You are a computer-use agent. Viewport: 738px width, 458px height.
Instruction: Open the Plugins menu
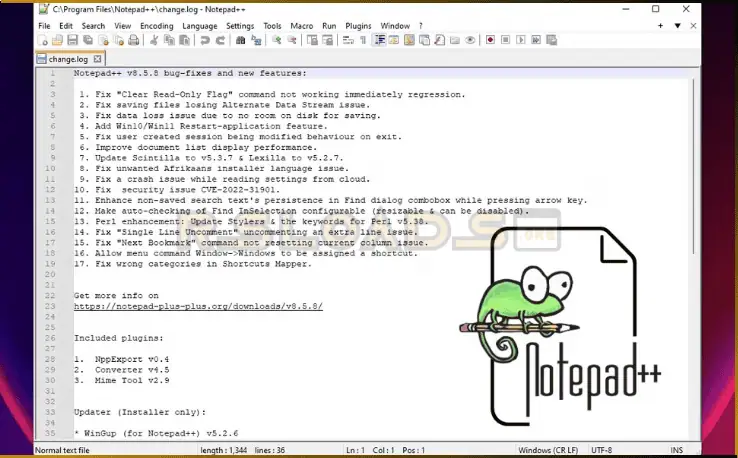click(358, 26)
